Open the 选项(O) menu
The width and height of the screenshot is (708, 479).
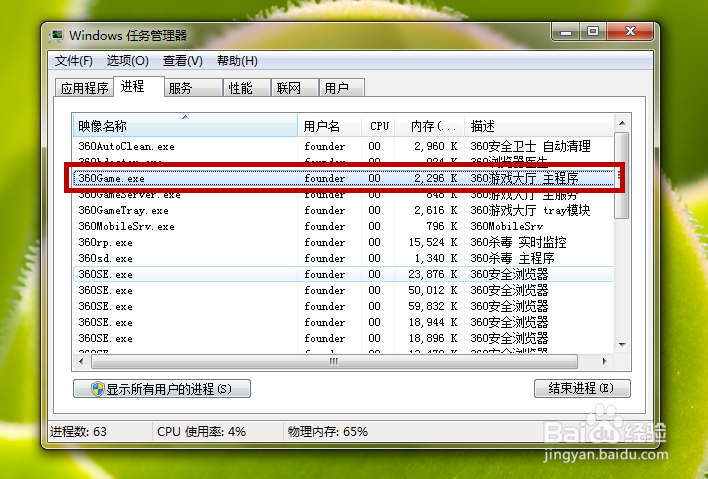pos(128,60)
